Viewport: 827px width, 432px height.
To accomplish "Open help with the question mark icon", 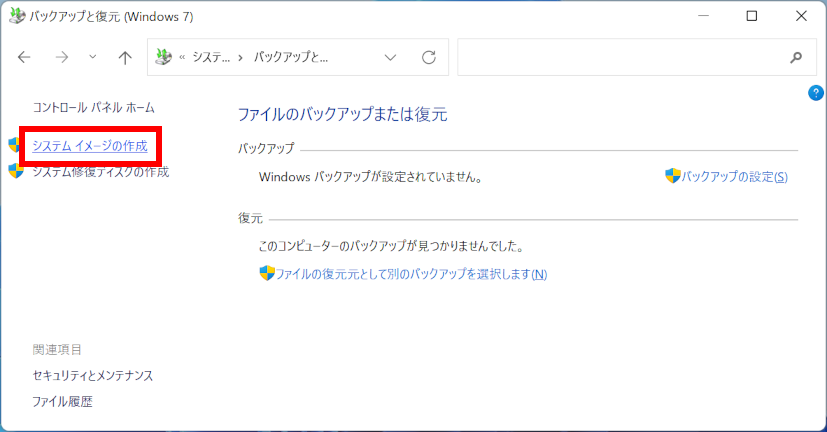I will coord(815,93).
